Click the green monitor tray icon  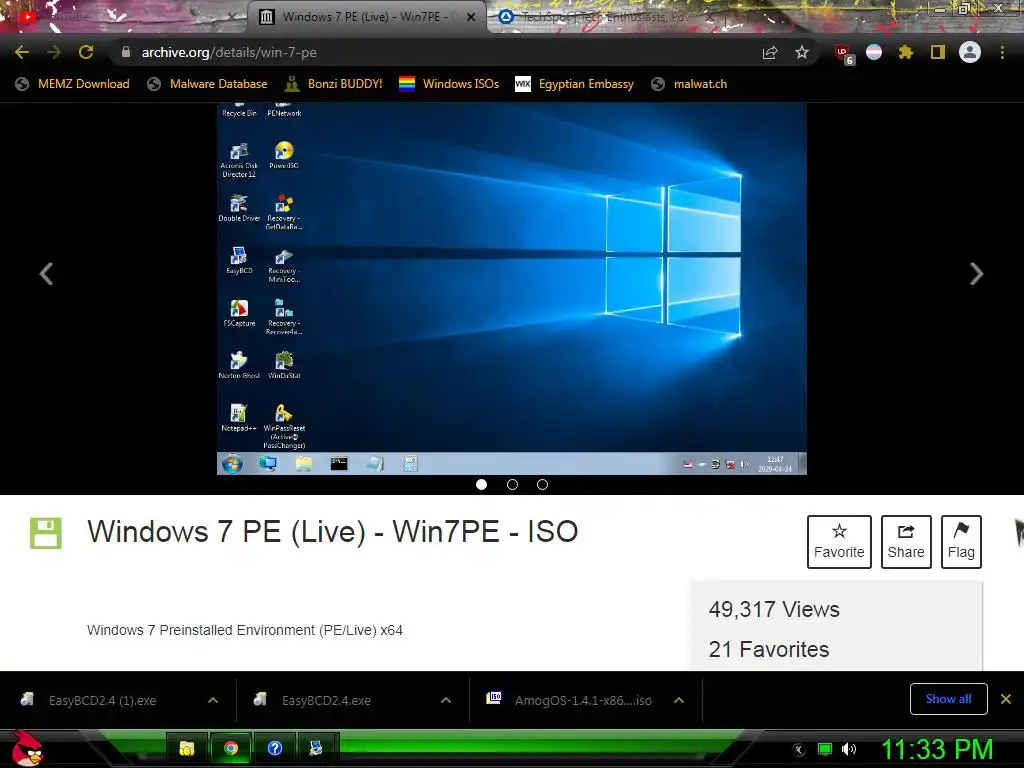825,749
